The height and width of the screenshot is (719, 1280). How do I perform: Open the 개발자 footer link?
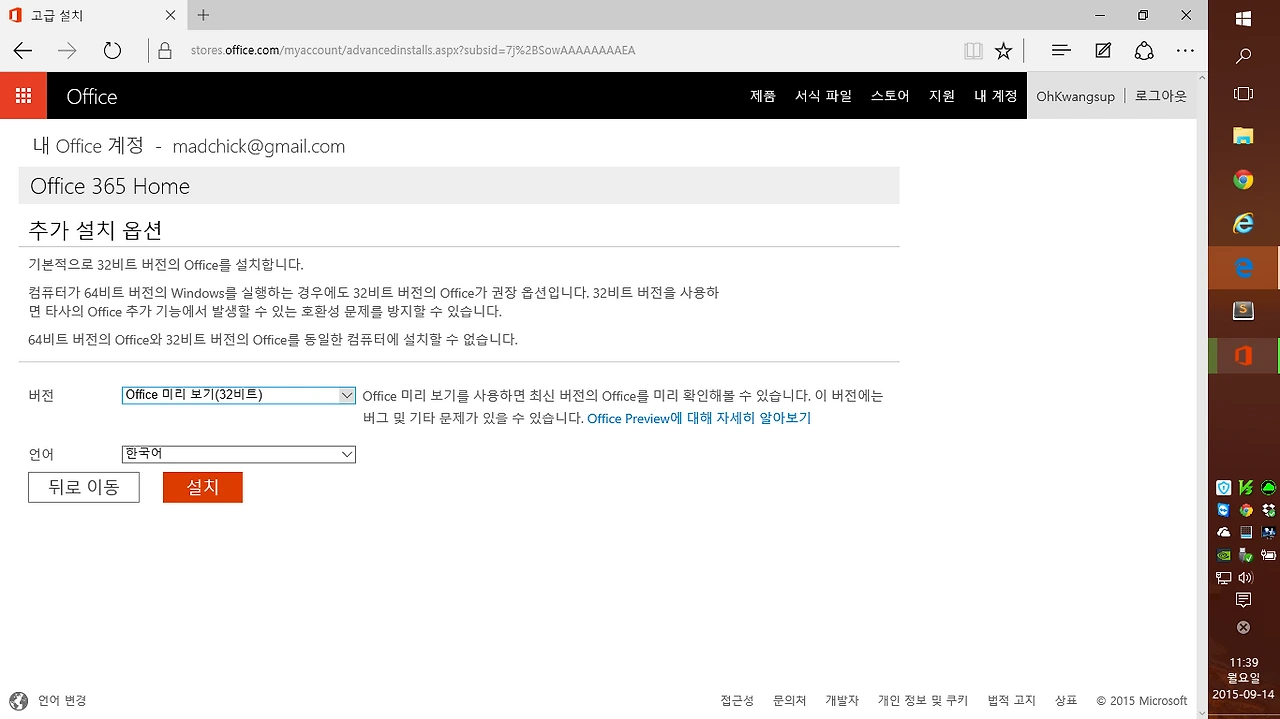841,701
